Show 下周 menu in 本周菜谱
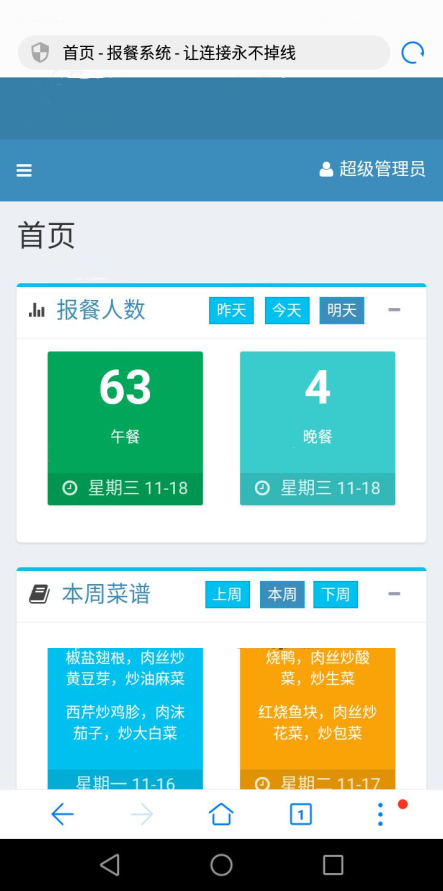This screenshot has height=891, width=443. [x=336, y=594]
